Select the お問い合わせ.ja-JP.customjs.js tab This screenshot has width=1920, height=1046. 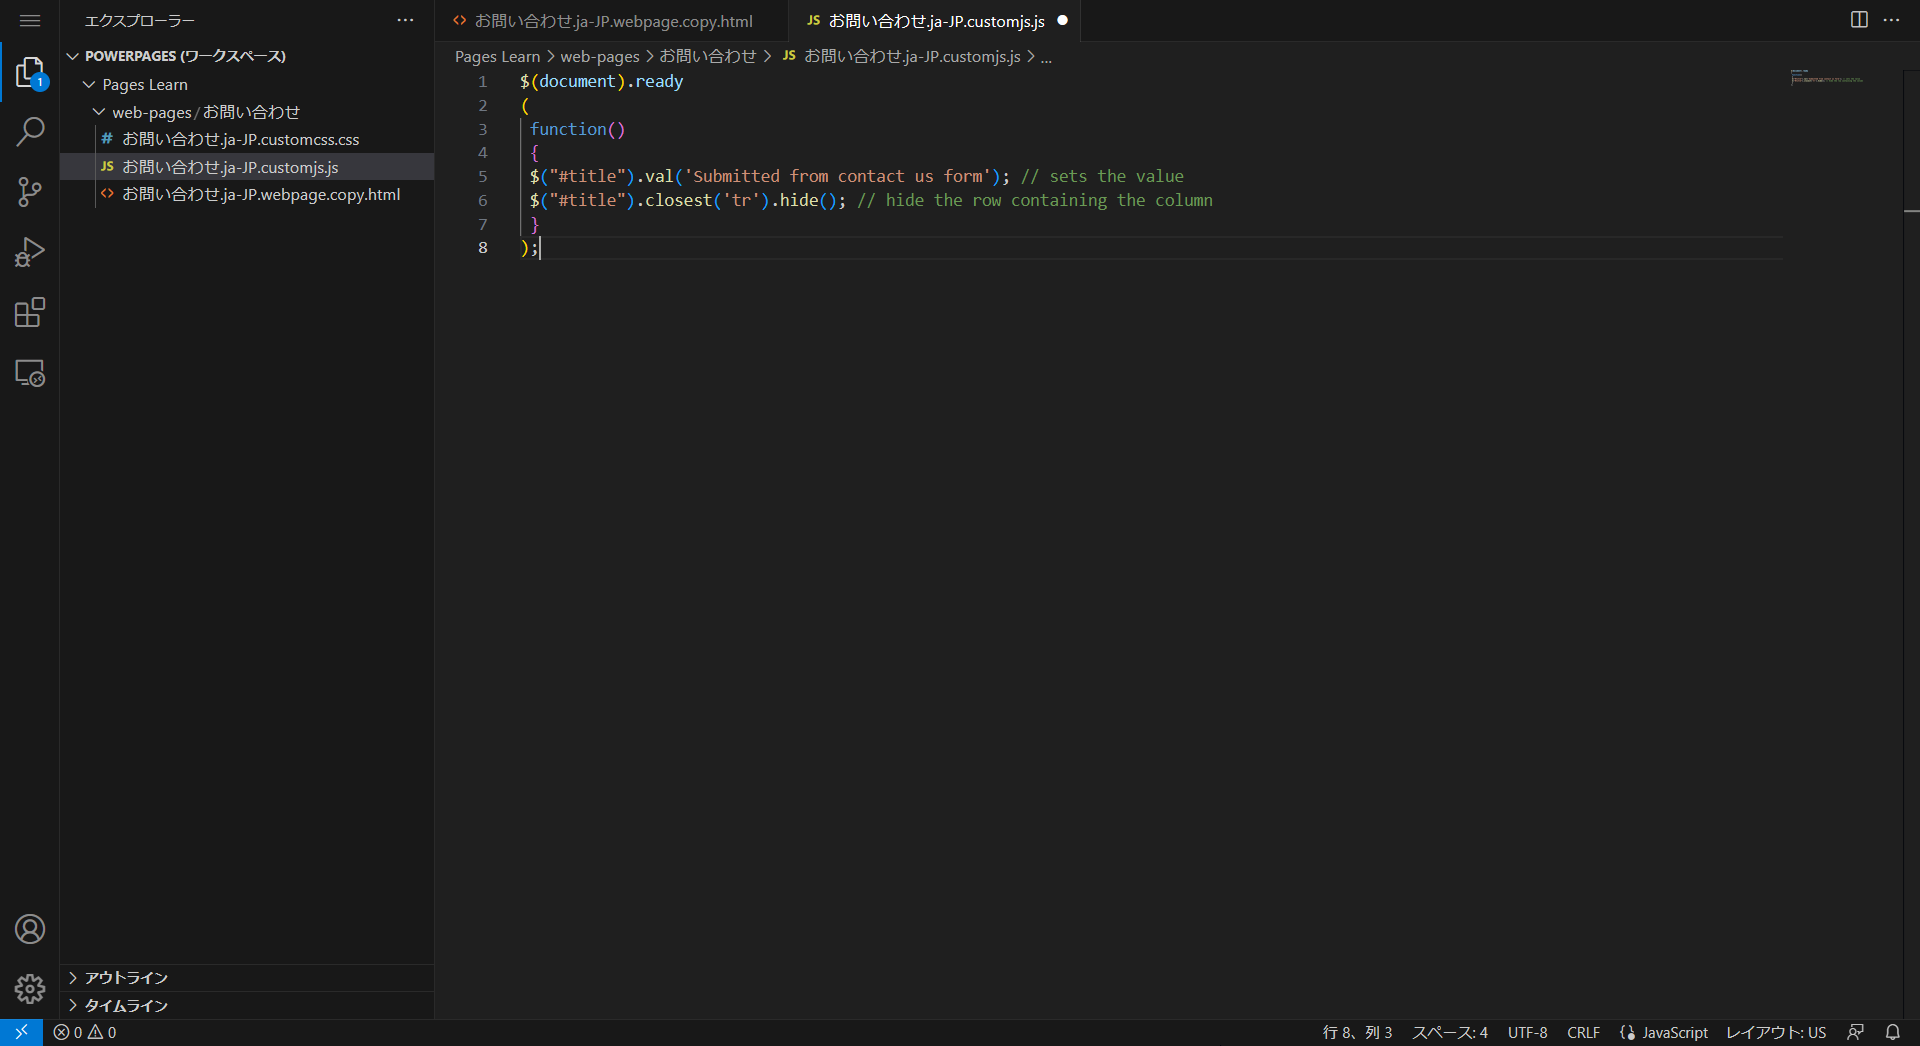coord(935,21)
